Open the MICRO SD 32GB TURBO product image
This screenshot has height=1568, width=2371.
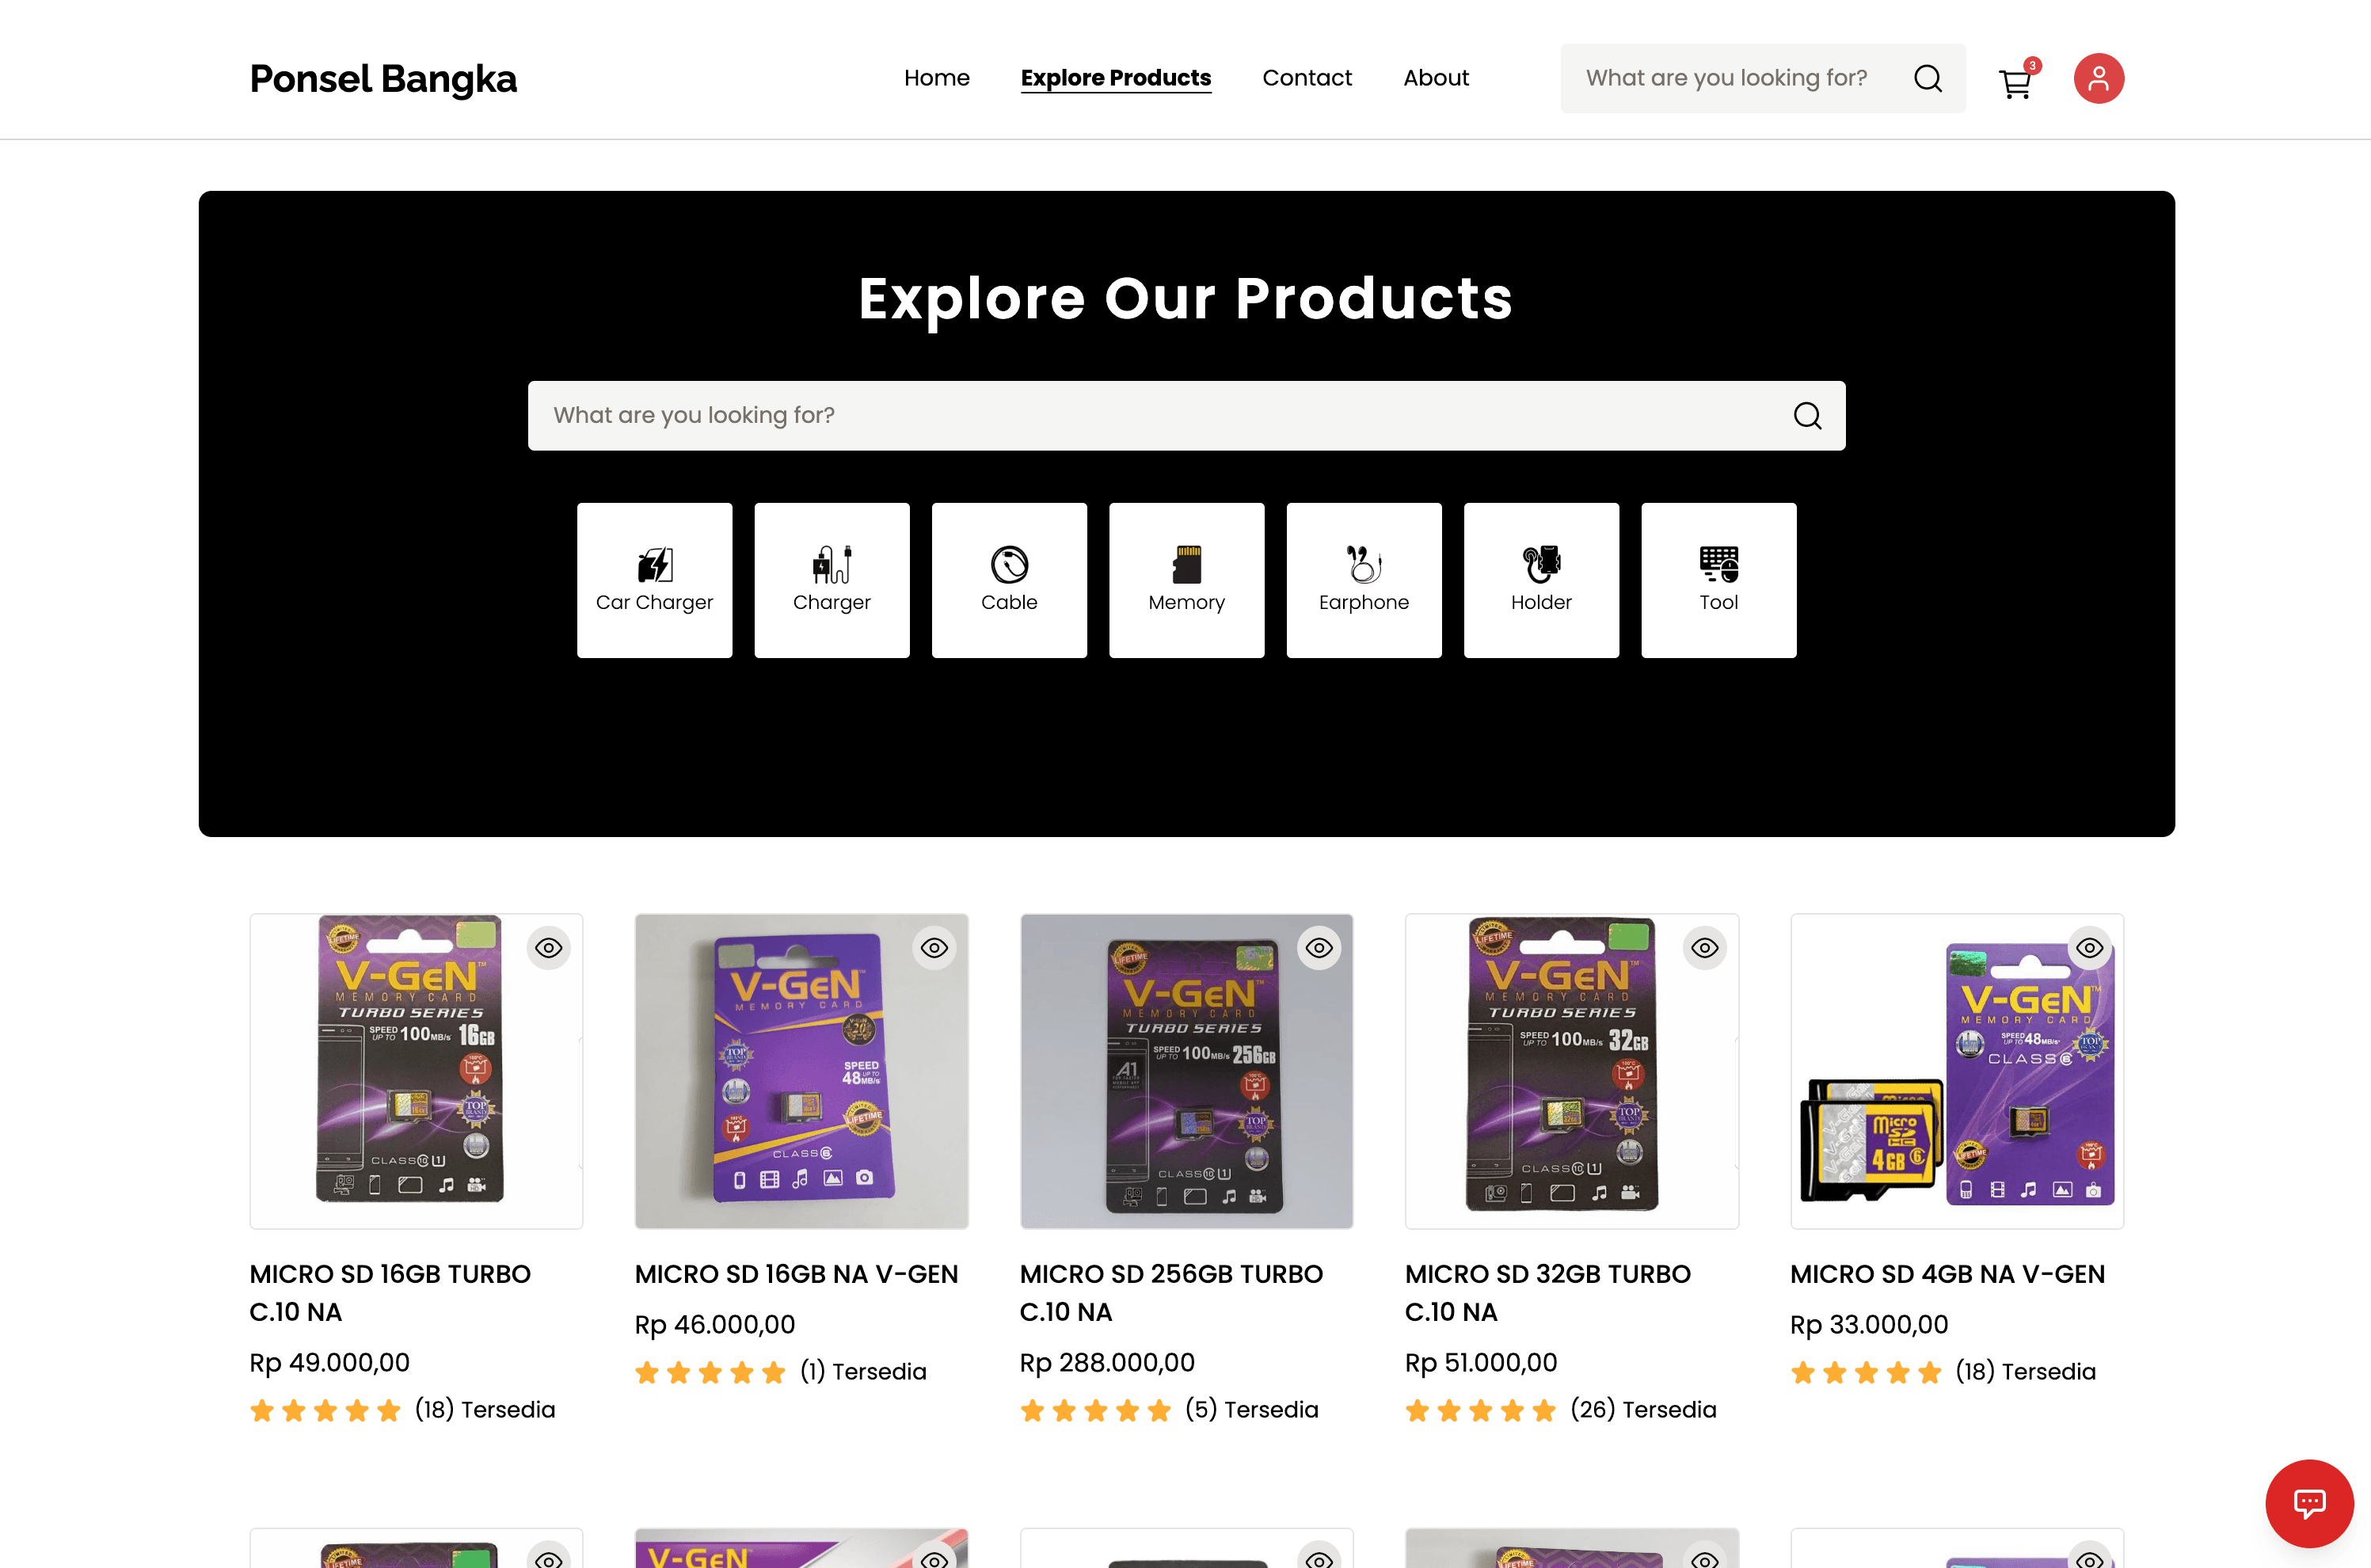(1571, 1071)
